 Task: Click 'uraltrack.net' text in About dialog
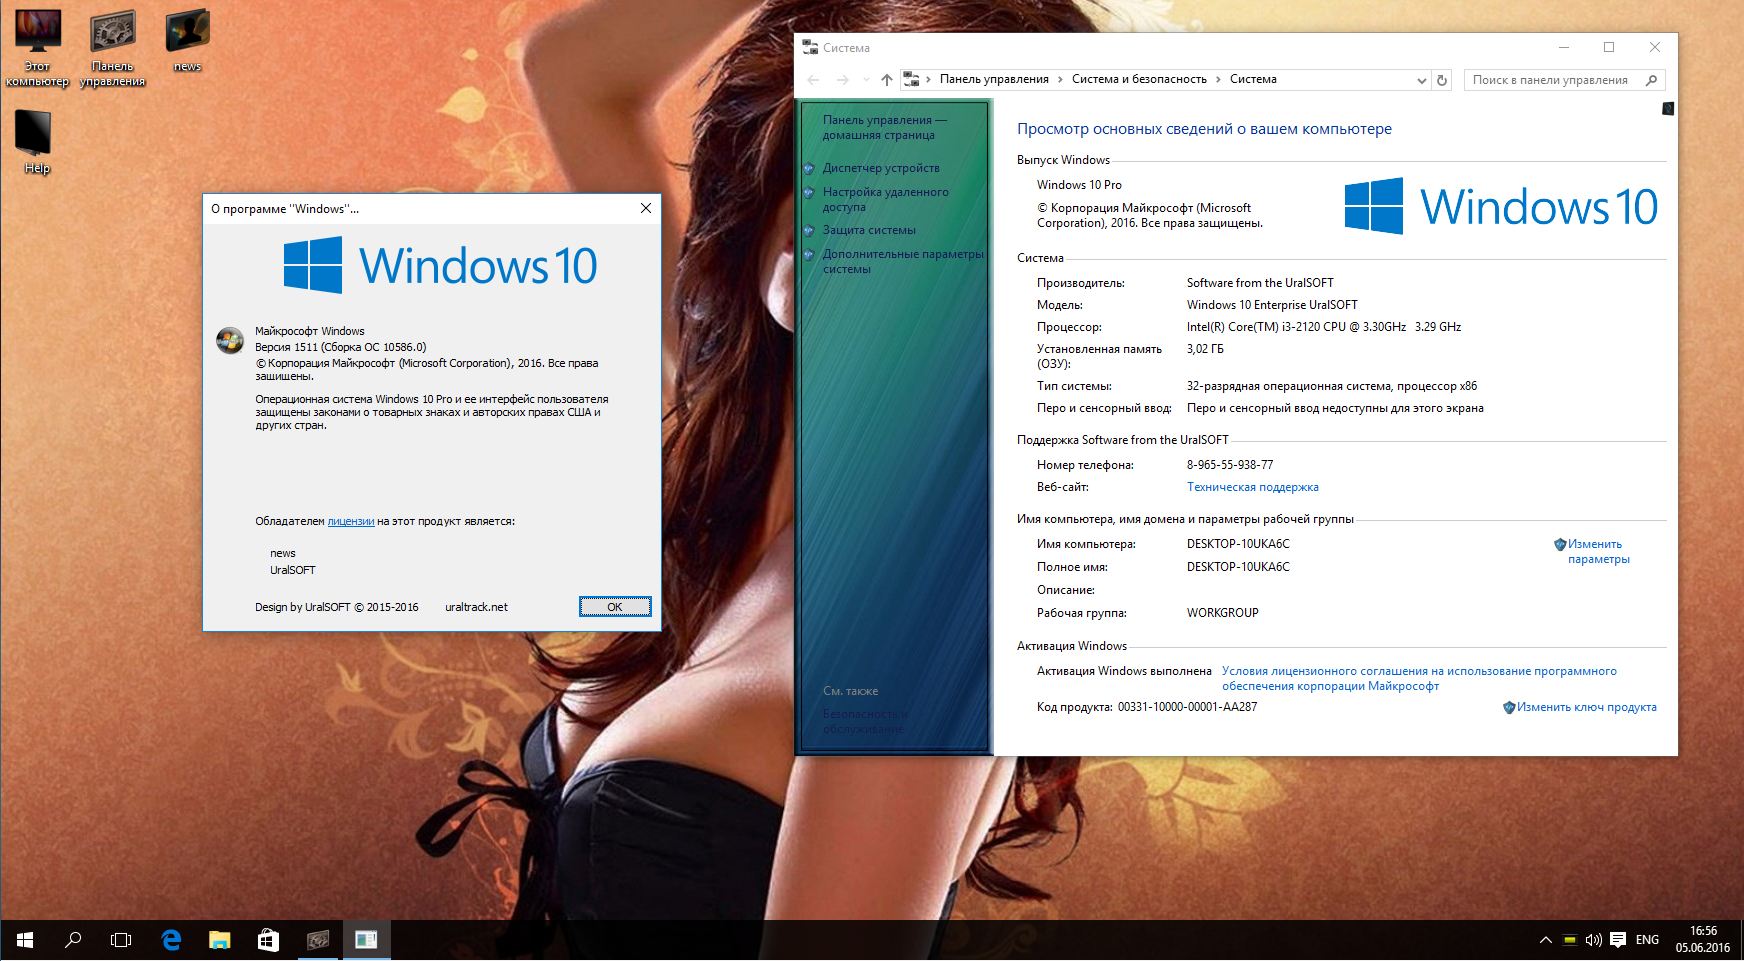click(476, 607)
